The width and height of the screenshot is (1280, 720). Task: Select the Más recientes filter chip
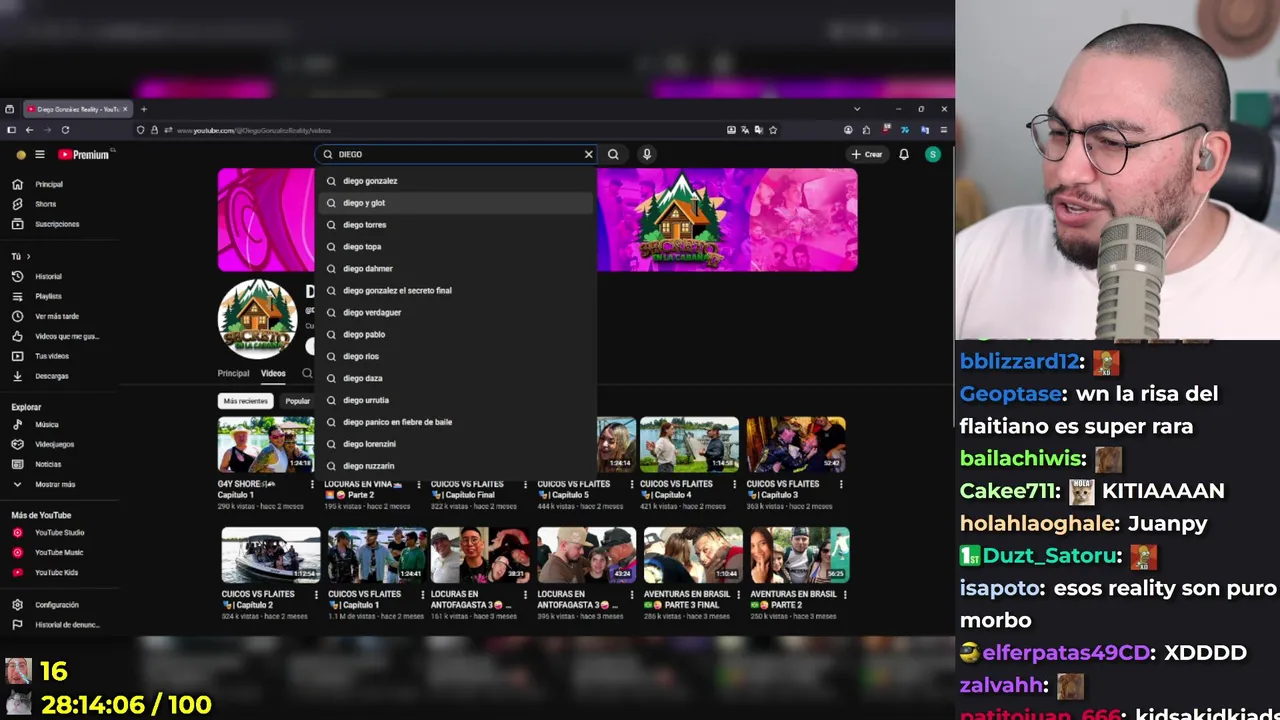pyautogui.click(x=246, y=401)
